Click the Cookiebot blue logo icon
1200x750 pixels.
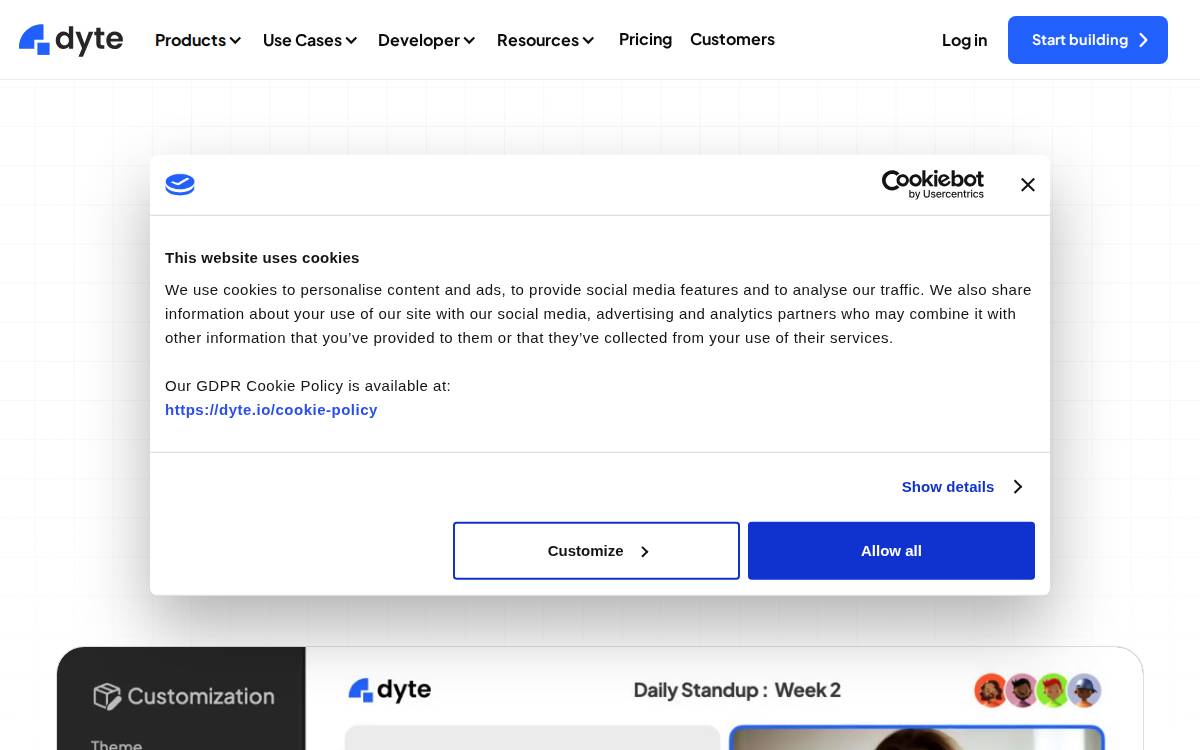point(180,184)
